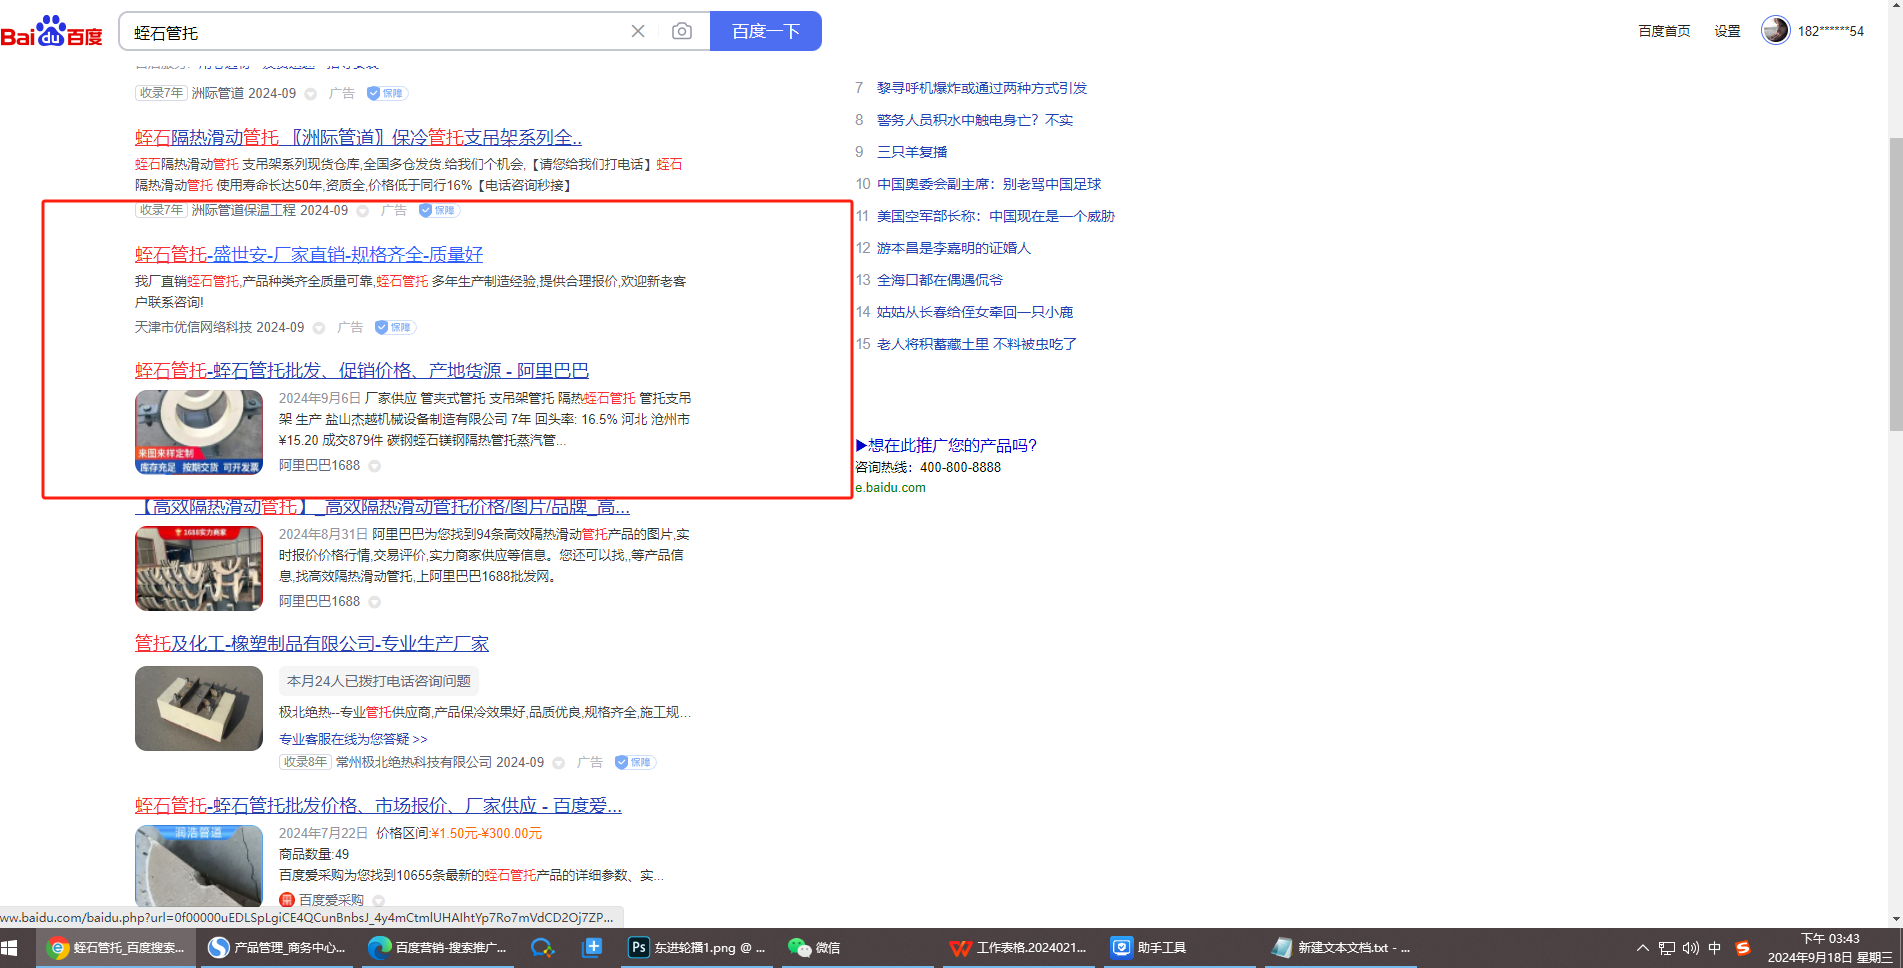The image size is (1903, 968).
Task: Click the page's vertical scrollbar thumb
Action: pos(1895,285)
